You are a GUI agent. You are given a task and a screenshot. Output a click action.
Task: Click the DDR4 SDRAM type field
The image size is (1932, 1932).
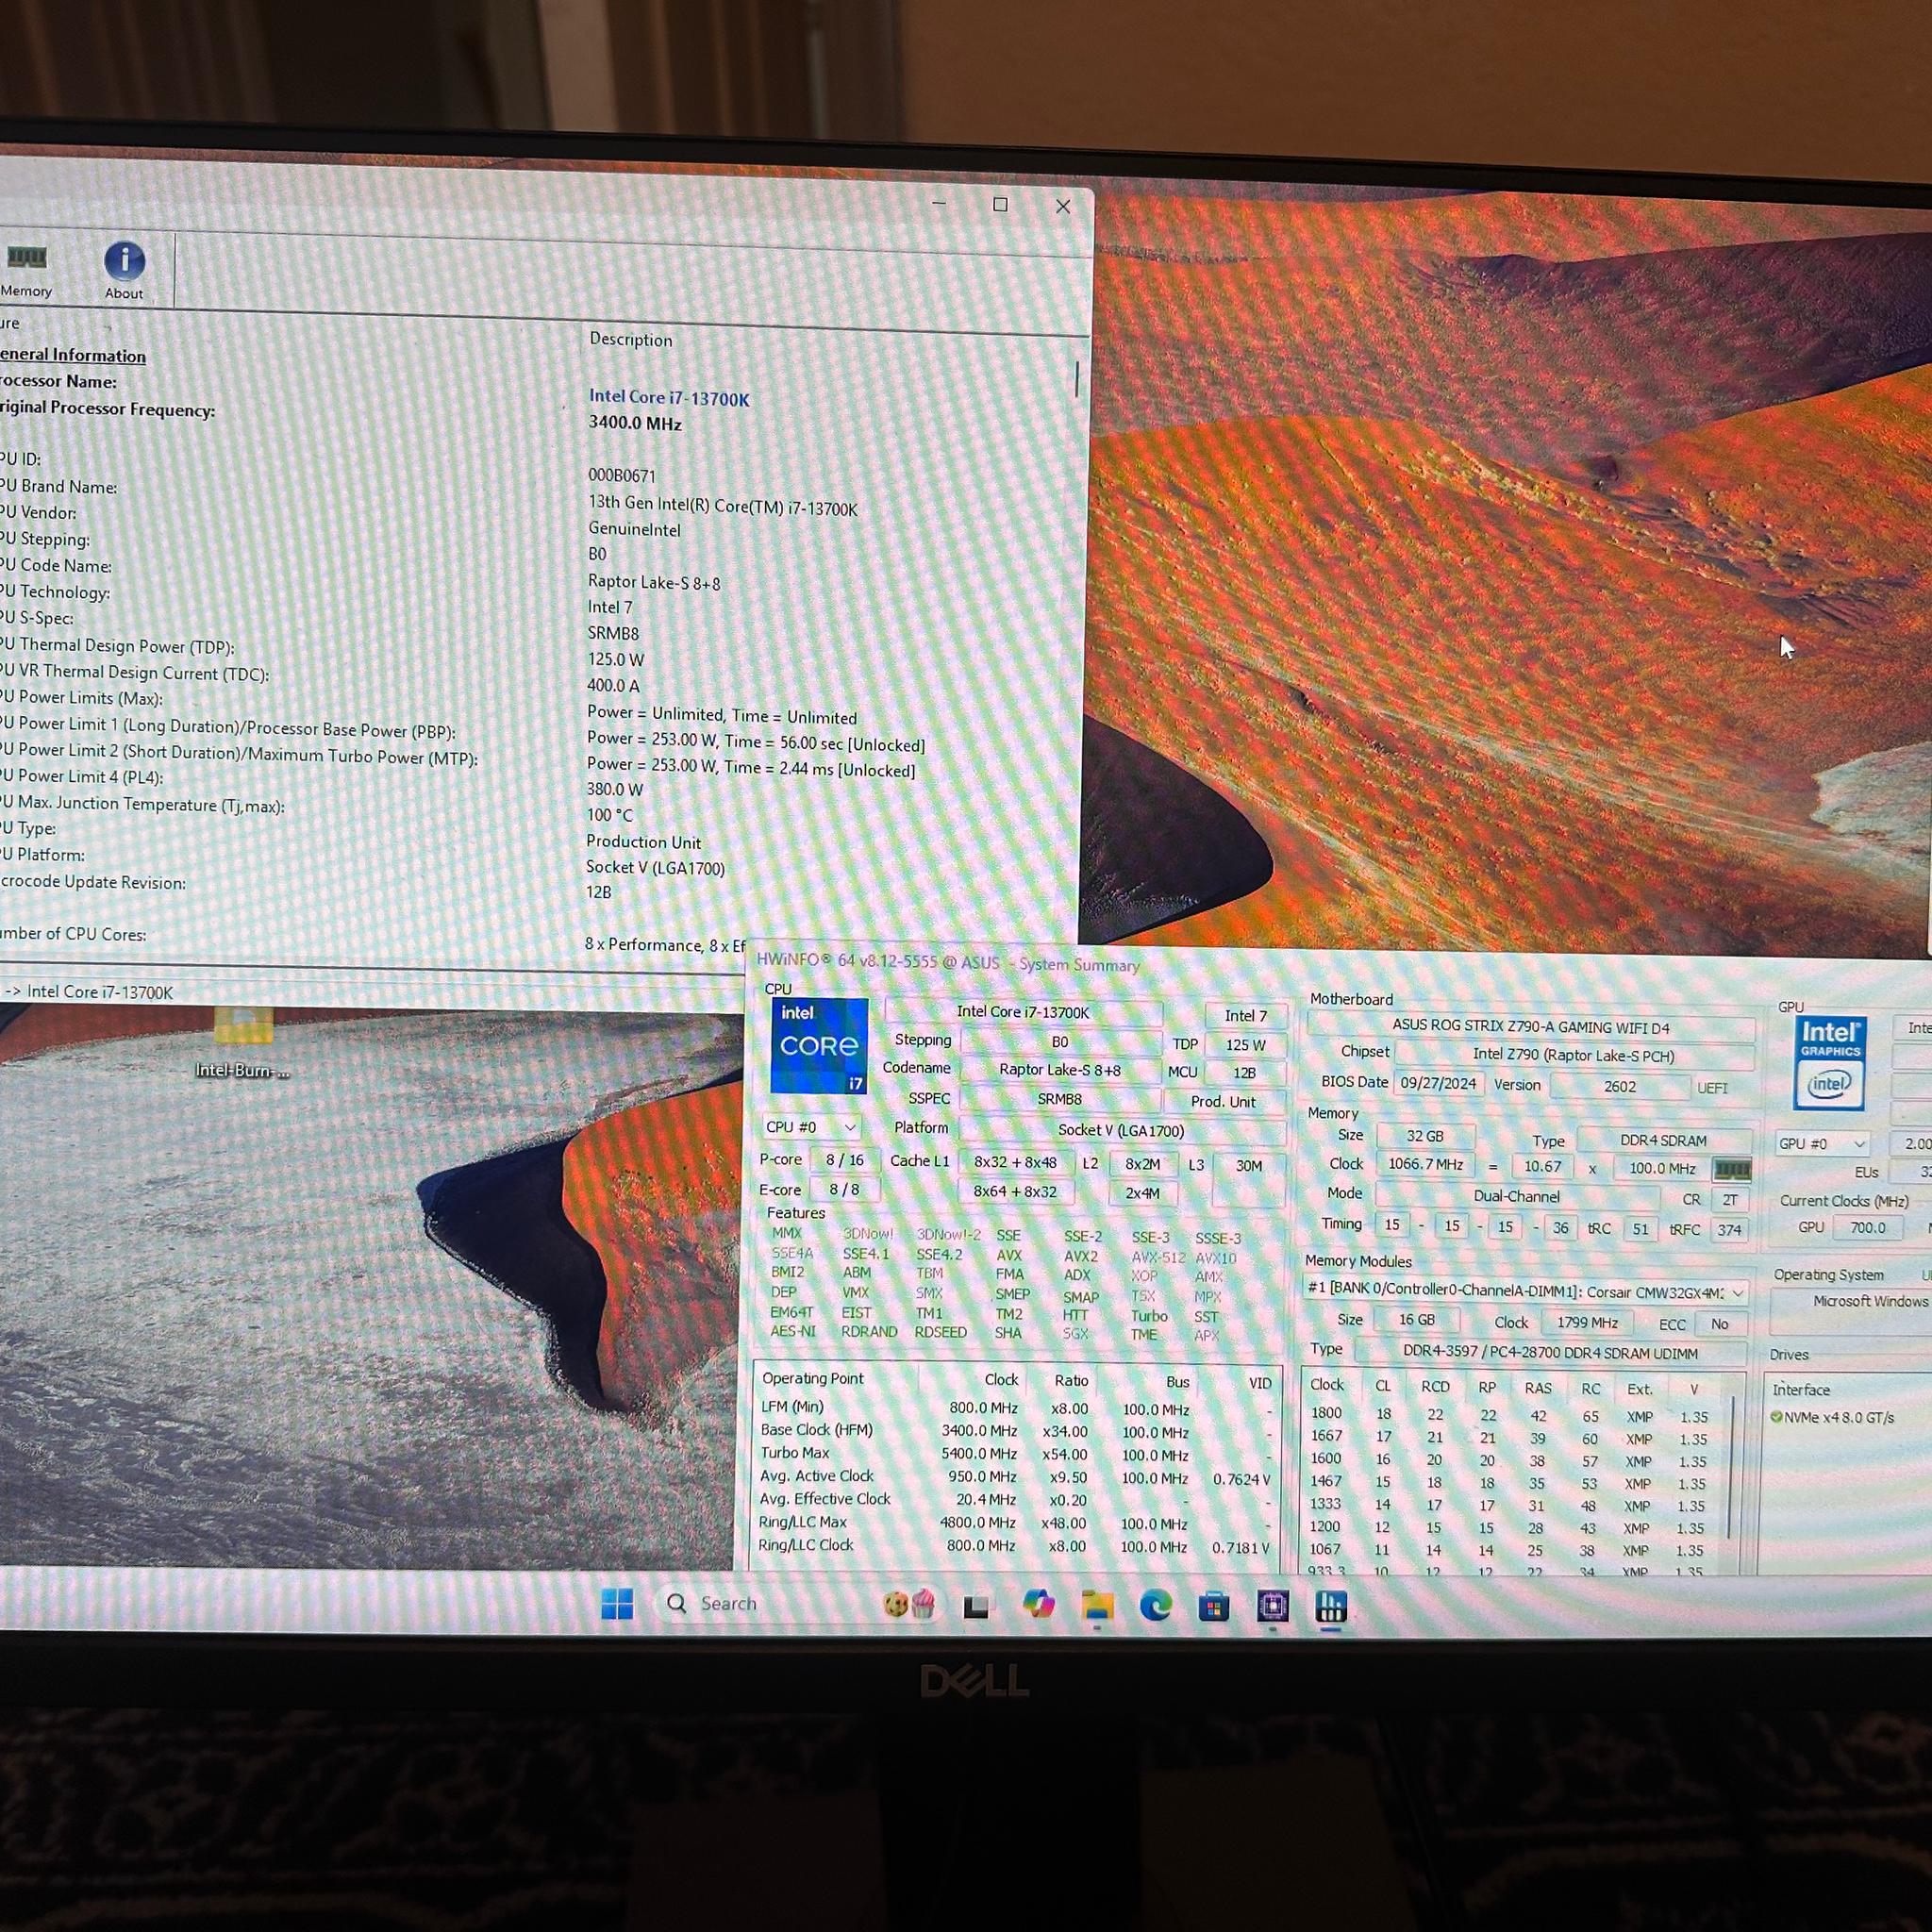point(1663,1140)
